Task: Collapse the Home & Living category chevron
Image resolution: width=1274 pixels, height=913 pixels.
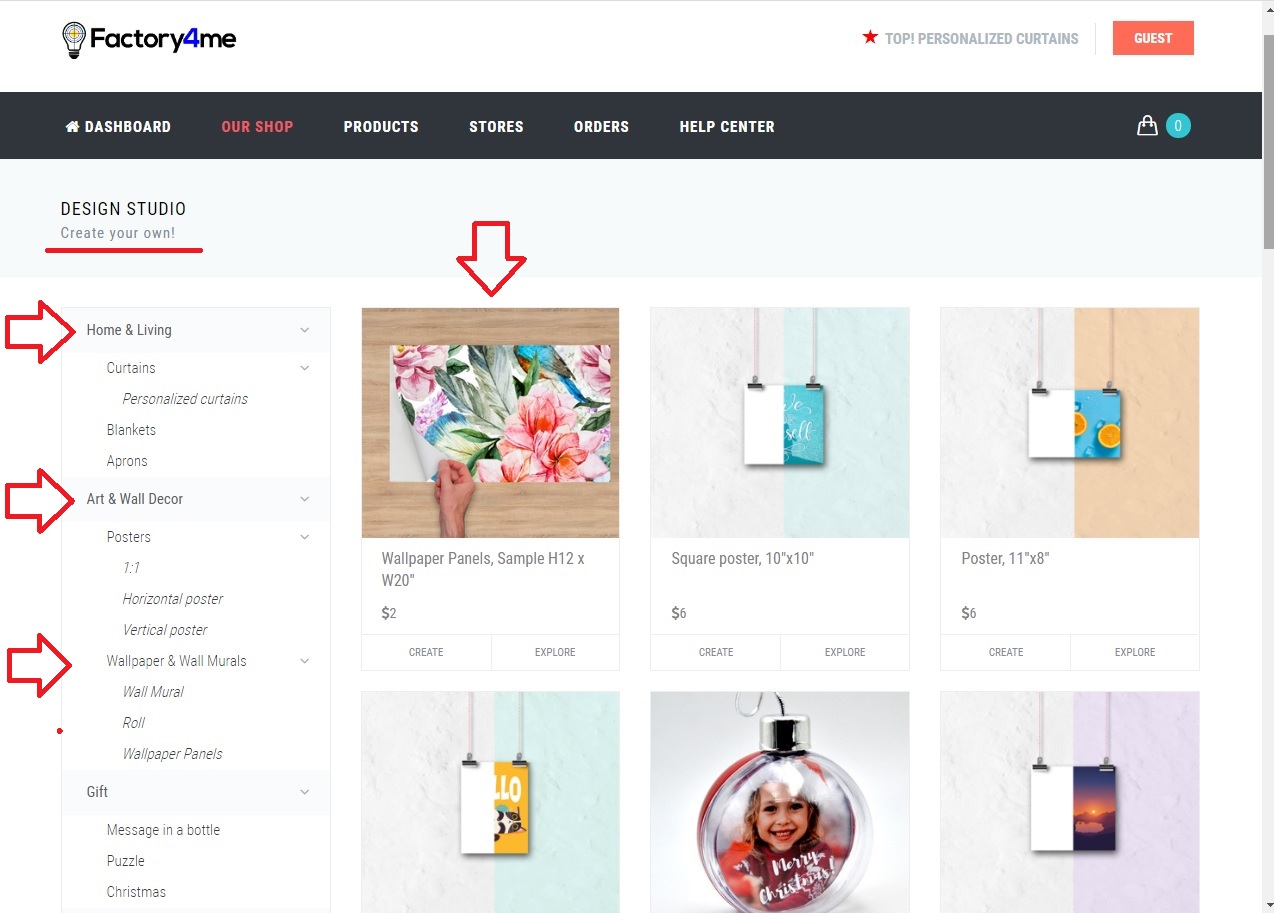Action: [x=305, y=330]
